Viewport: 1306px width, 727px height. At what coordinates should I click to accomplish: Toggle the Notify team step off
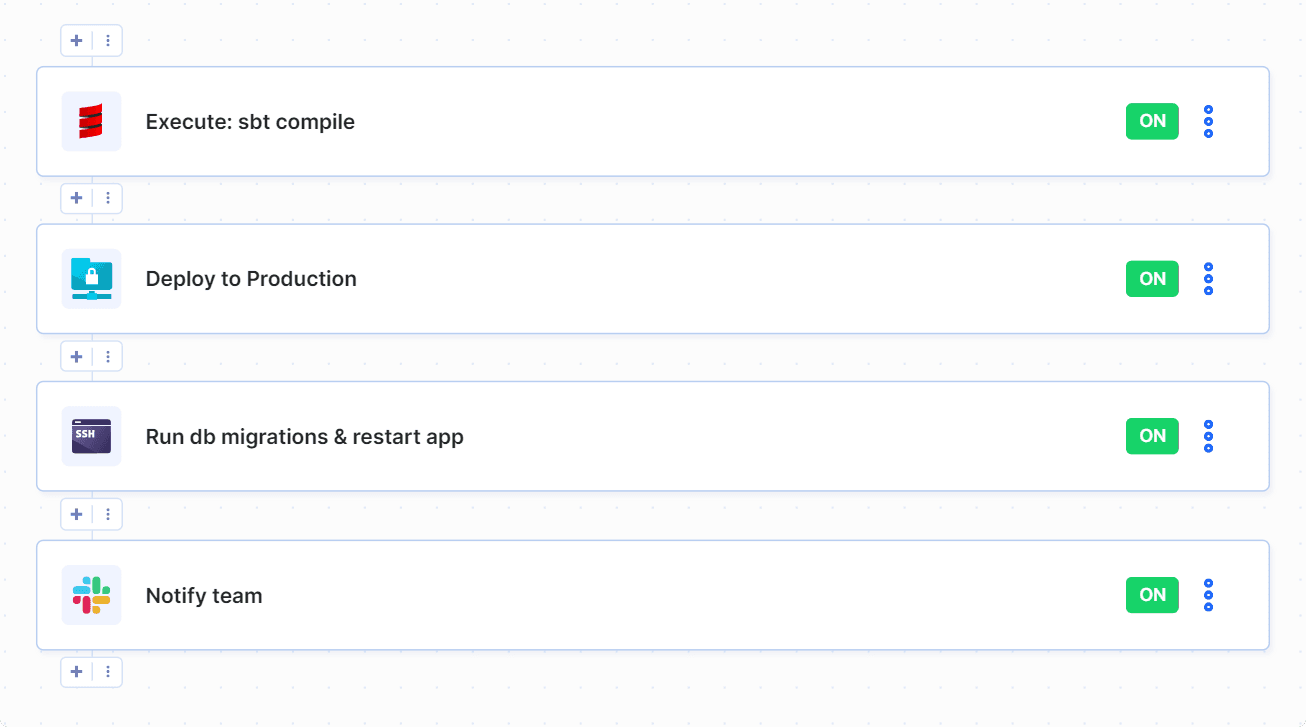coord(1152,594)
